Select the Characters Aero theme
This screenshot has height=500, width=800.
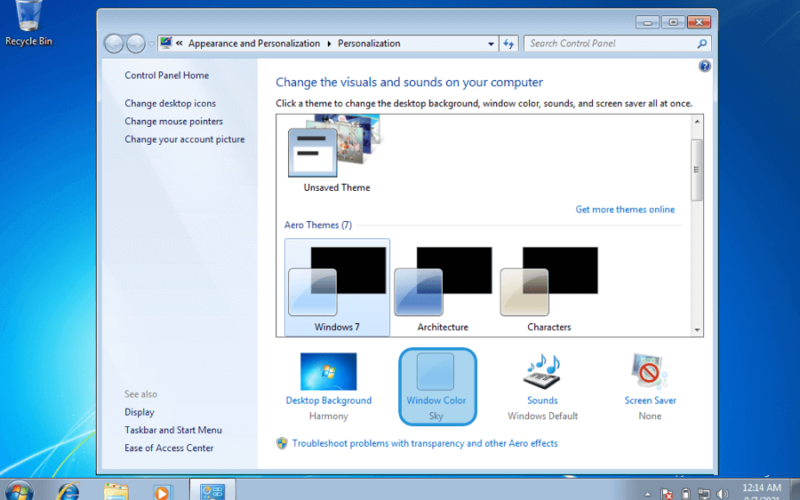[549, 288]
